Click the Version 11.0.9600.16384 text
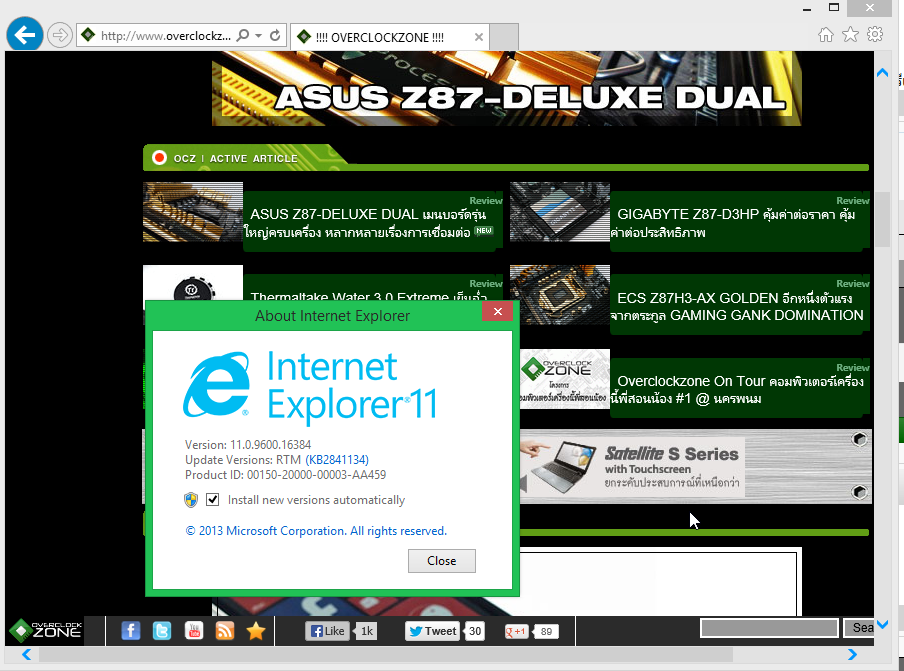904x671 pixels. [248, 444]
